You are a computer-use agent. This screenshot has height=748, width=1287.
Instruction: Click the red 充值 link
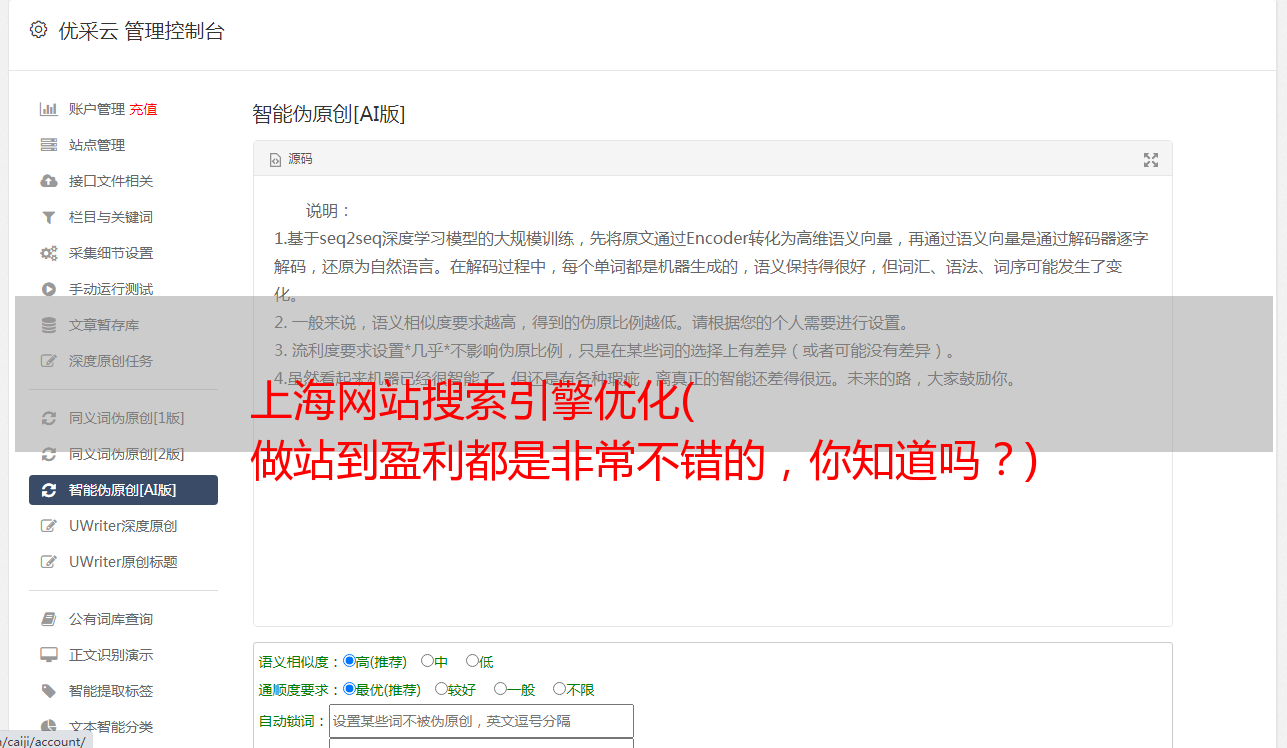(x=143, y=109)
